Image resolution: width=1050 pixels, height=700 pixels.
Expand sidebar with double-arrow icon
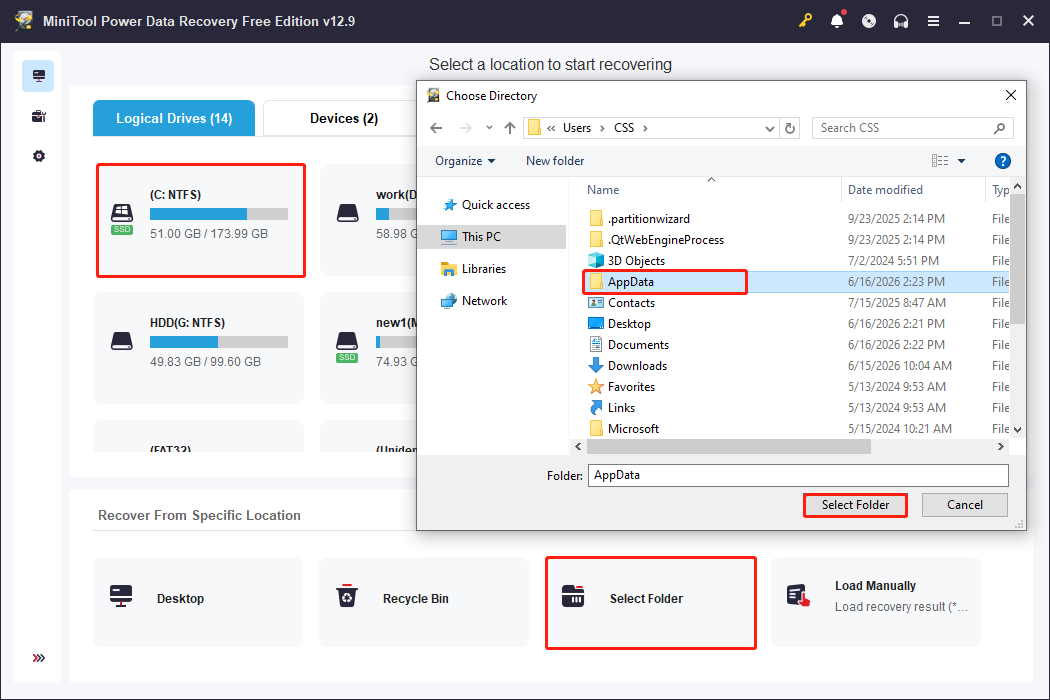pos(39,658)
